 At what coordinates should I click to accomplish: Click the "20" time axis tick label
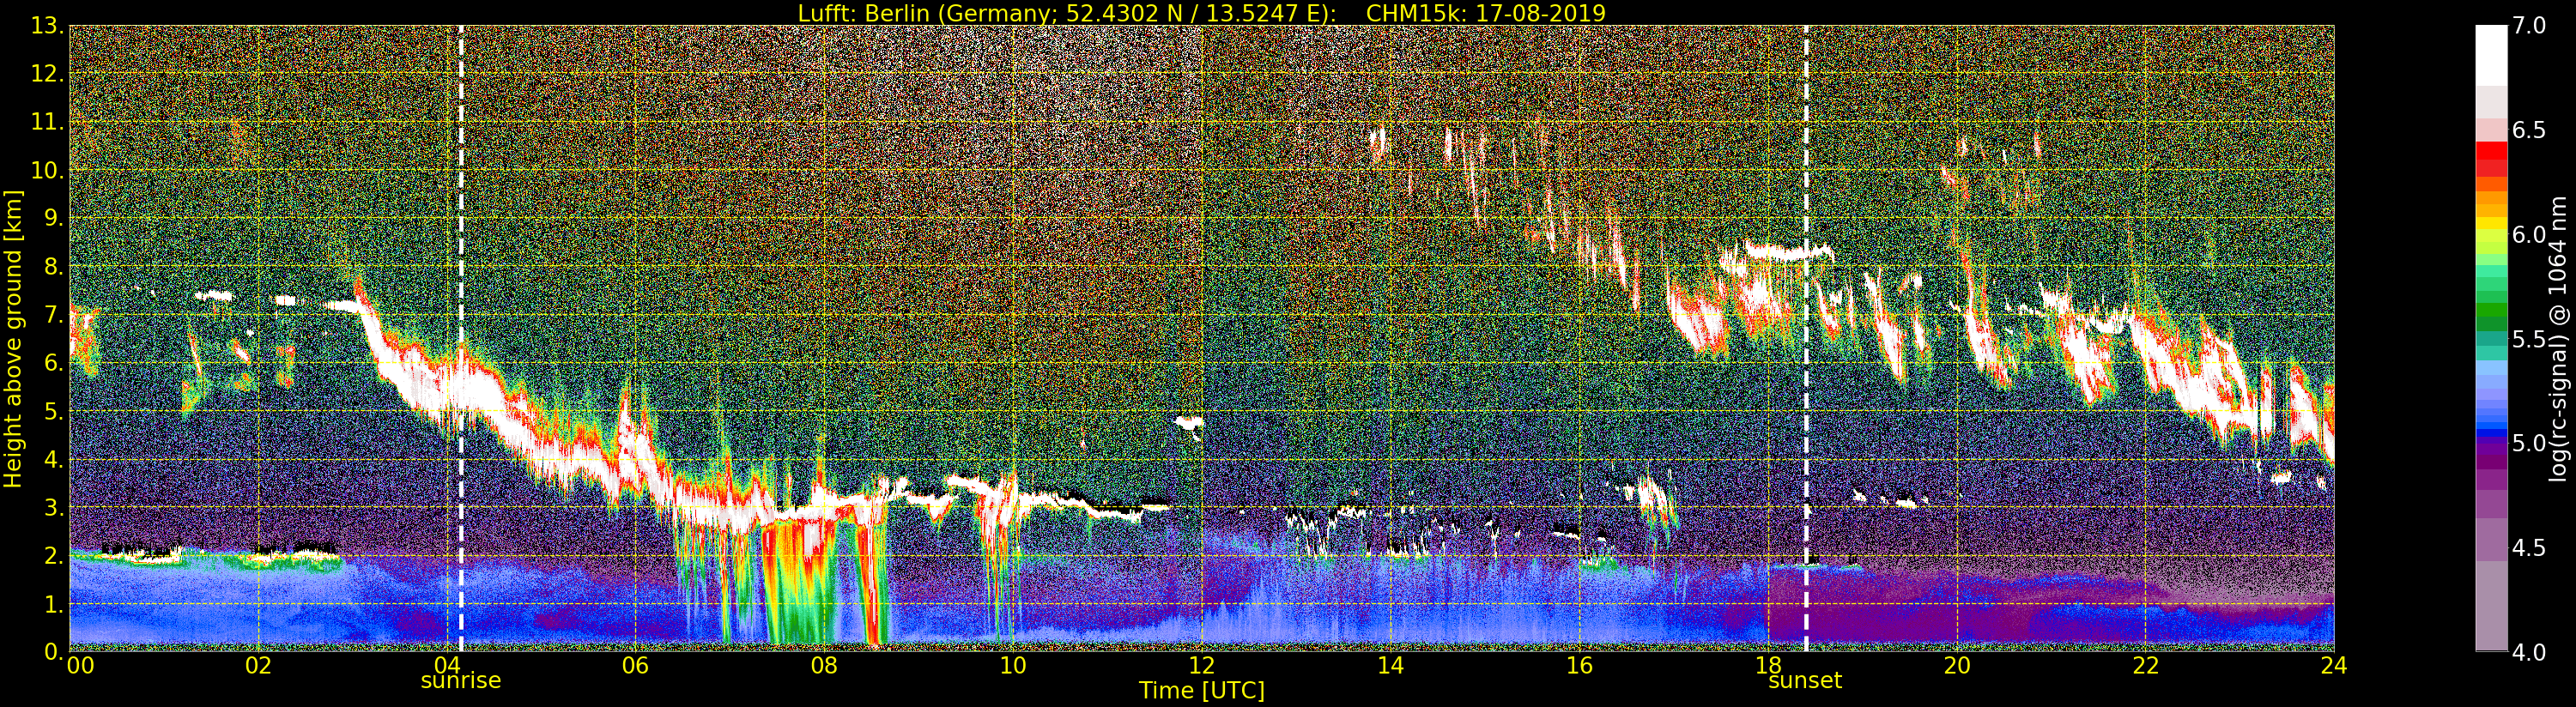(x=1956, y=666)
